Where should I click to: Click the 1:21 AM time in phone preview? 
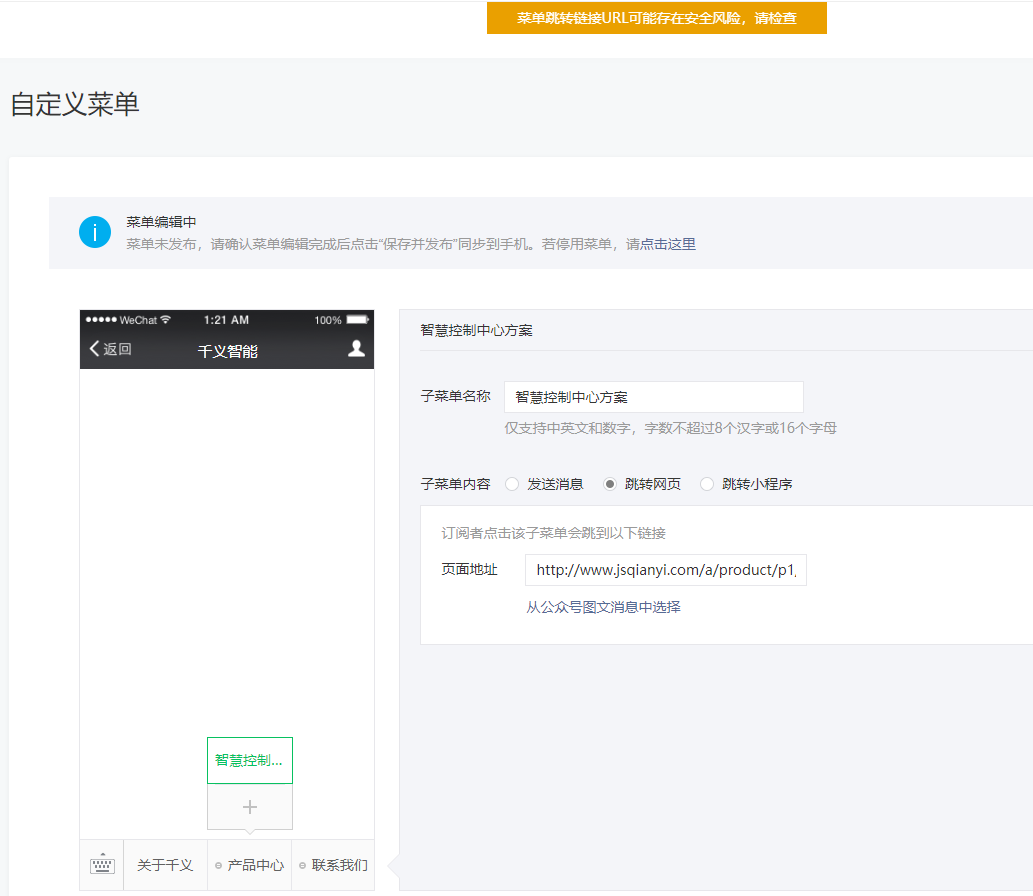226,320
